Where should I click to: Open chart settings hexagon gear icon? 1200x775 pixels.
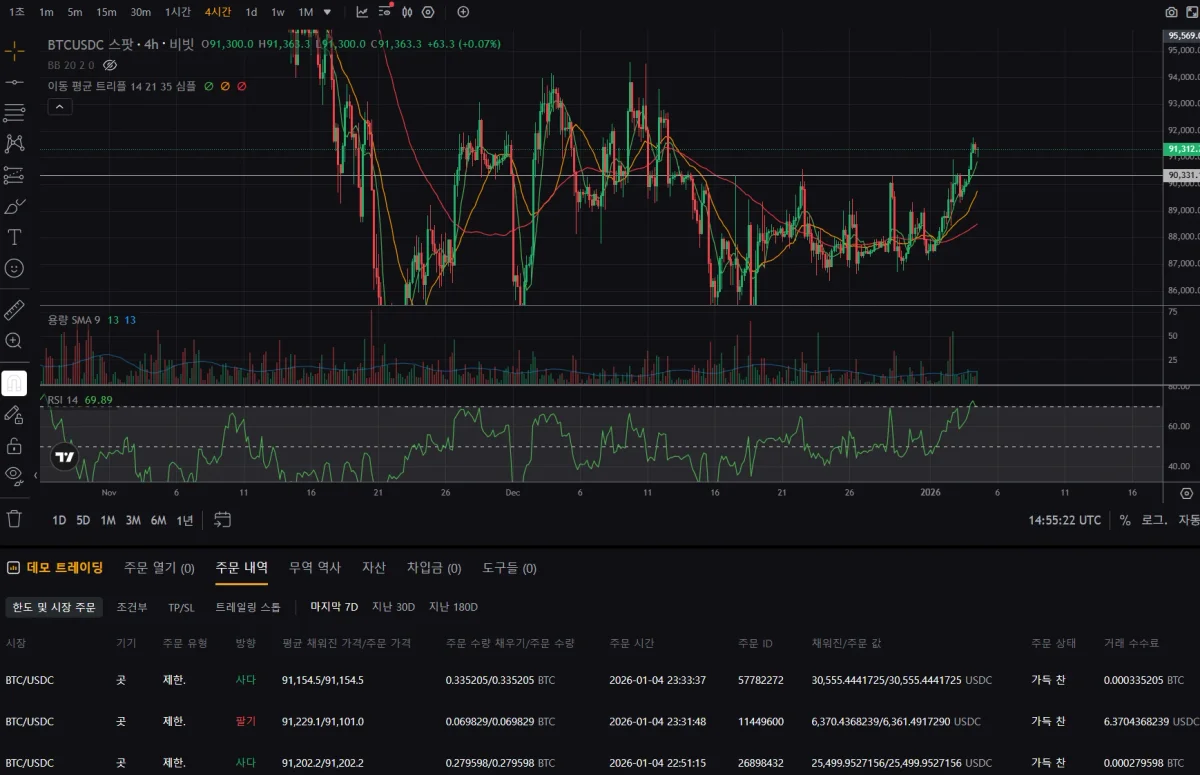(428, 12)
